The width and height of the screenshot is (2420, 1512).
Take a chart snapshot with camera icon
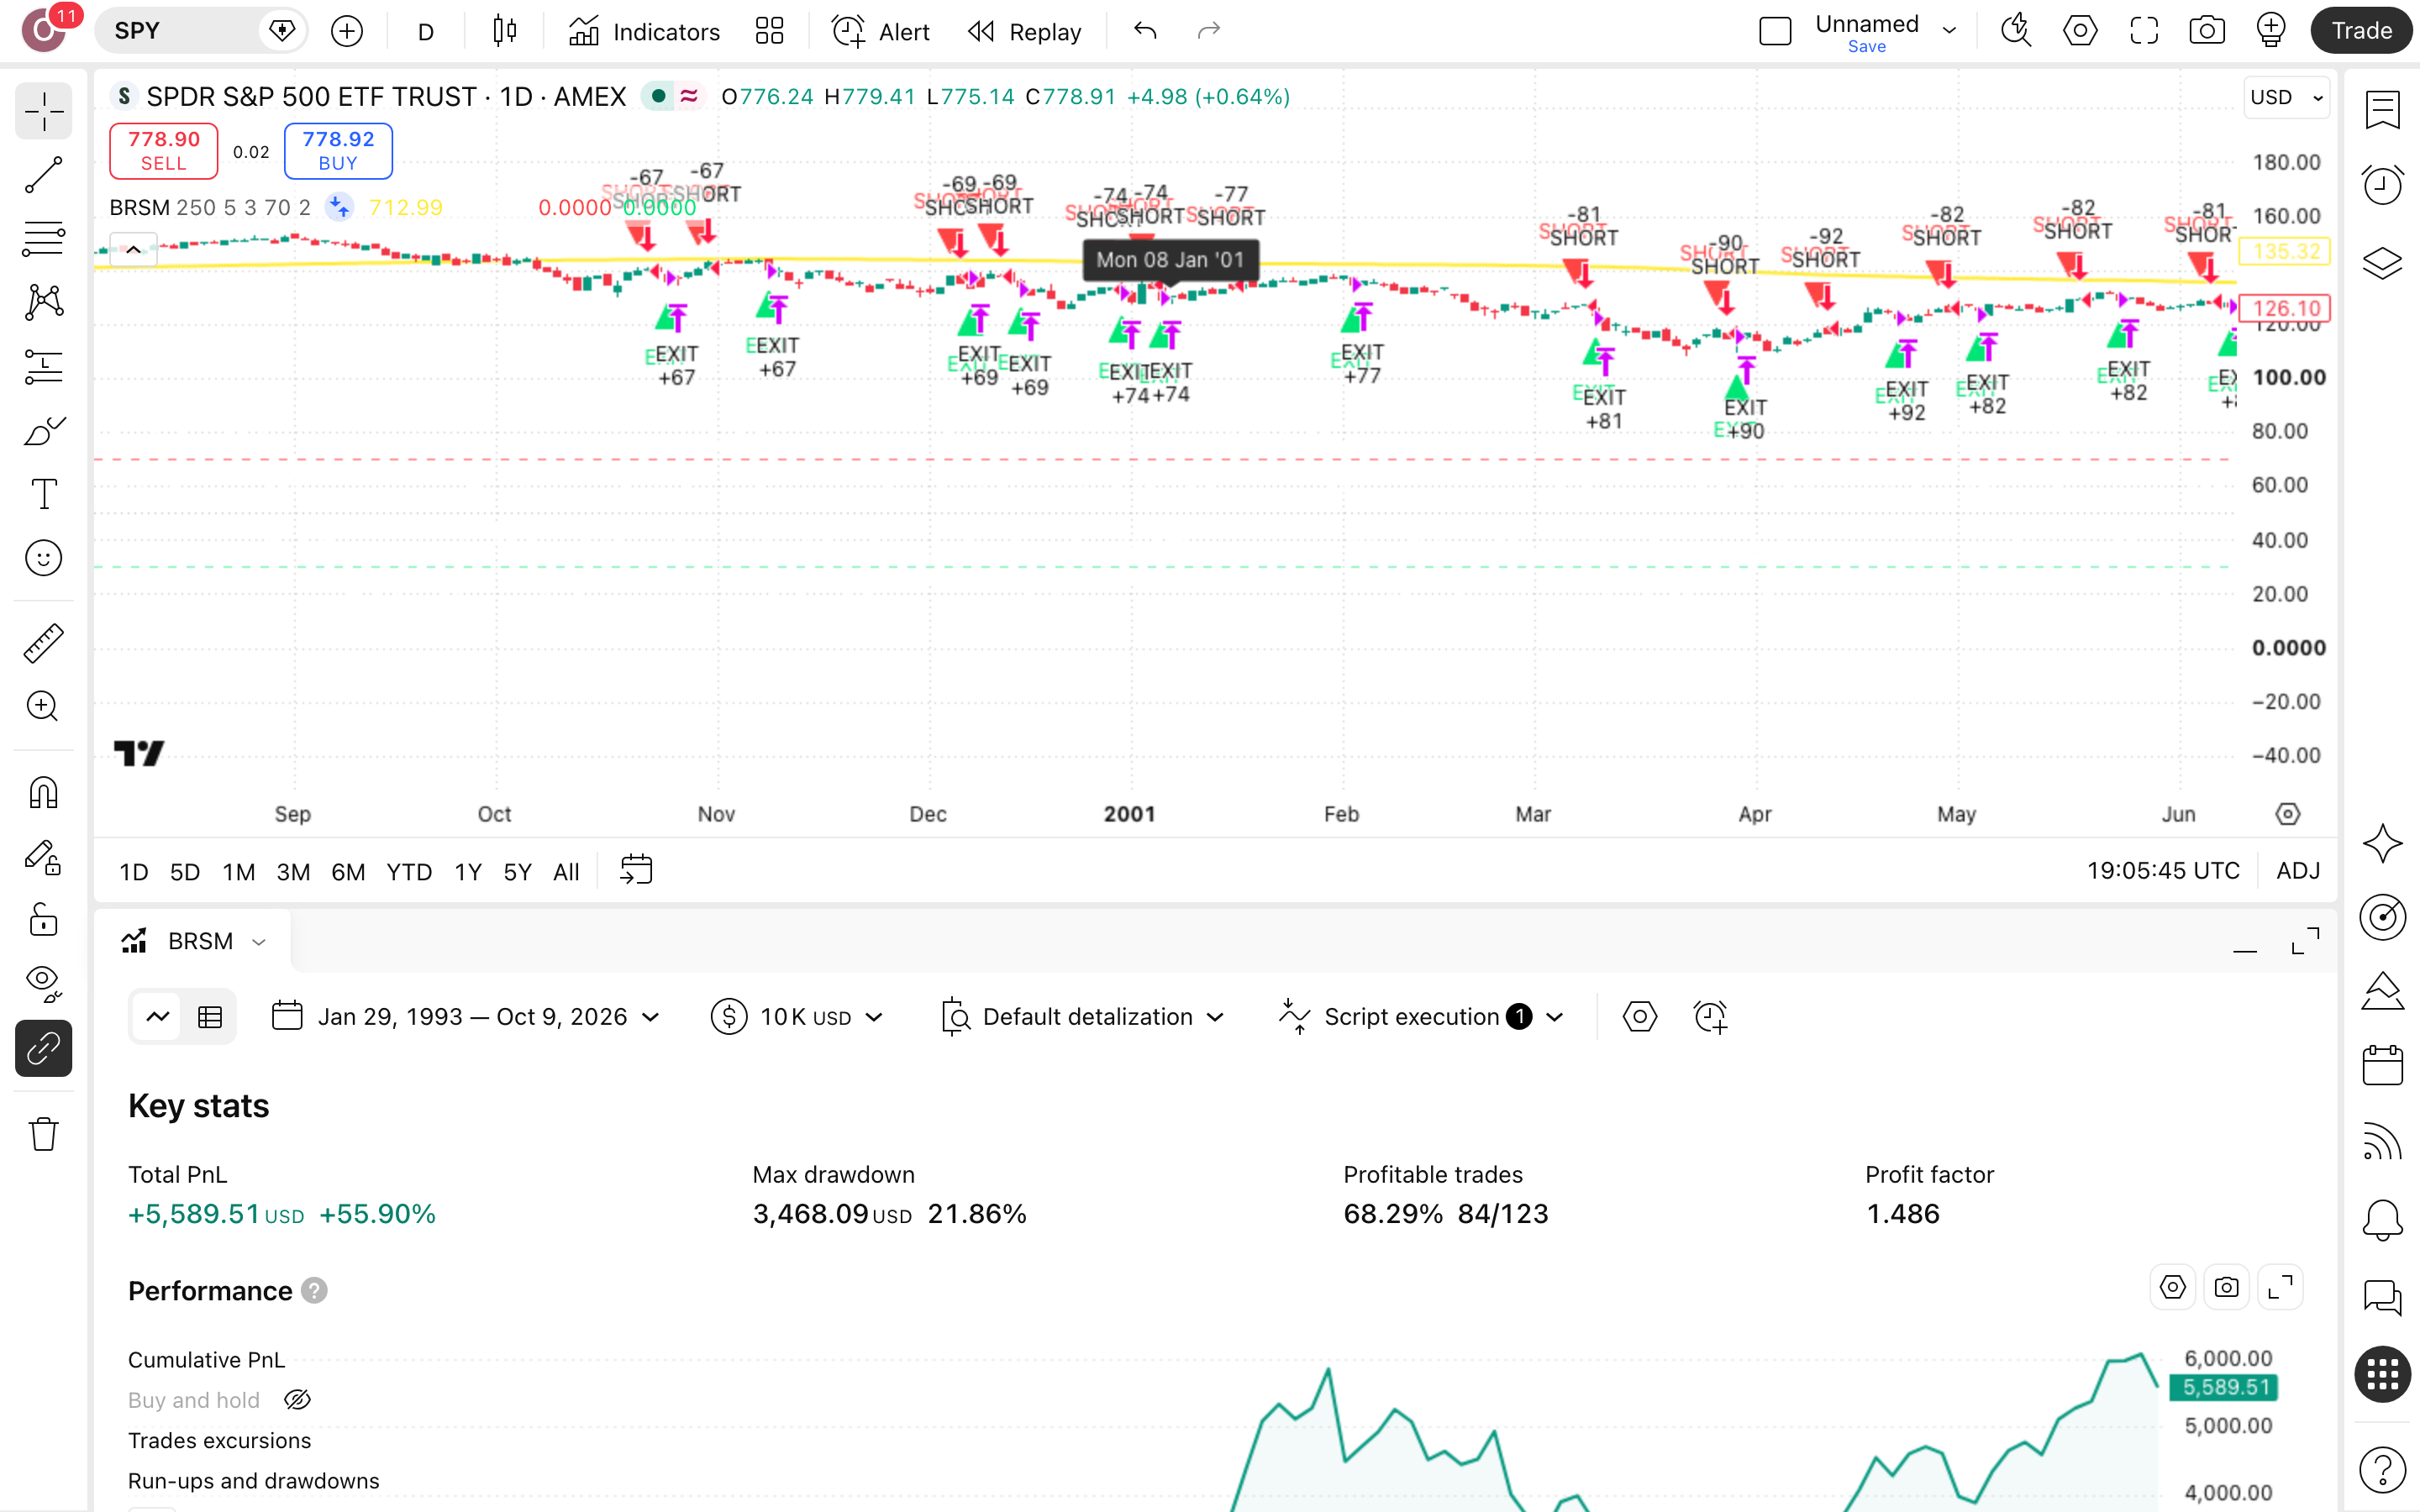(2207, 31)
